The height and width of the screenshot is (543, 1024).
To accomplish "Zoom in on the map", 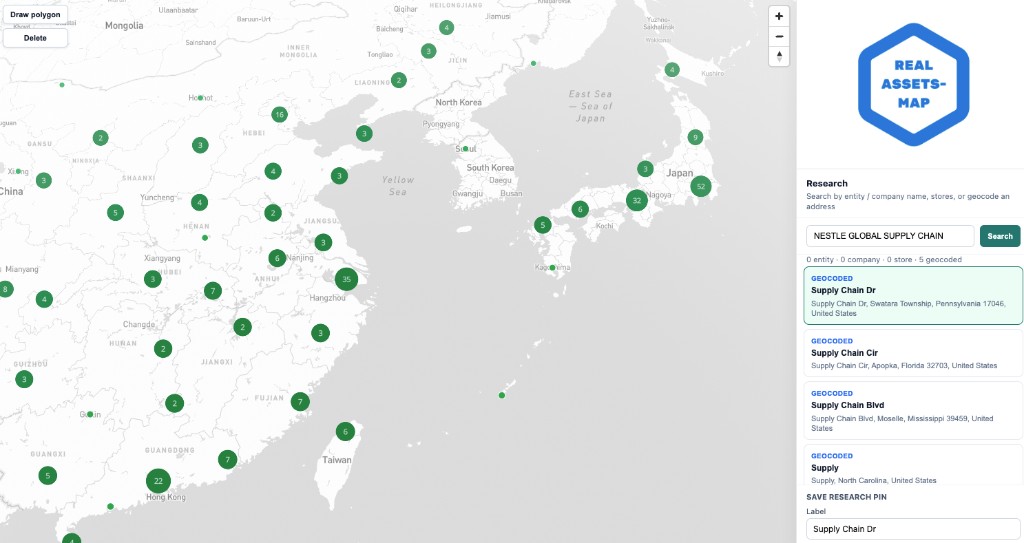I will click(778, 16).
